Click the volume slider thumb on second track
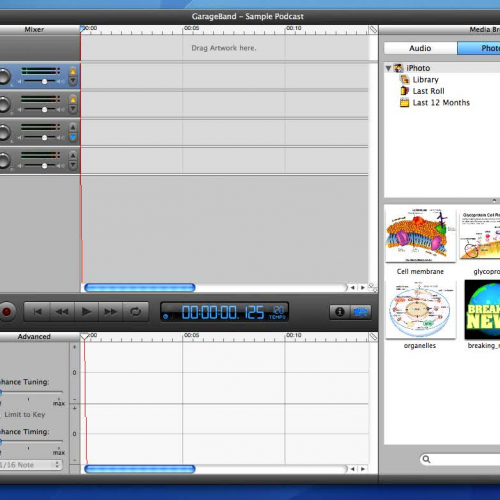The image size is (500, 500). tap(44, 110)
